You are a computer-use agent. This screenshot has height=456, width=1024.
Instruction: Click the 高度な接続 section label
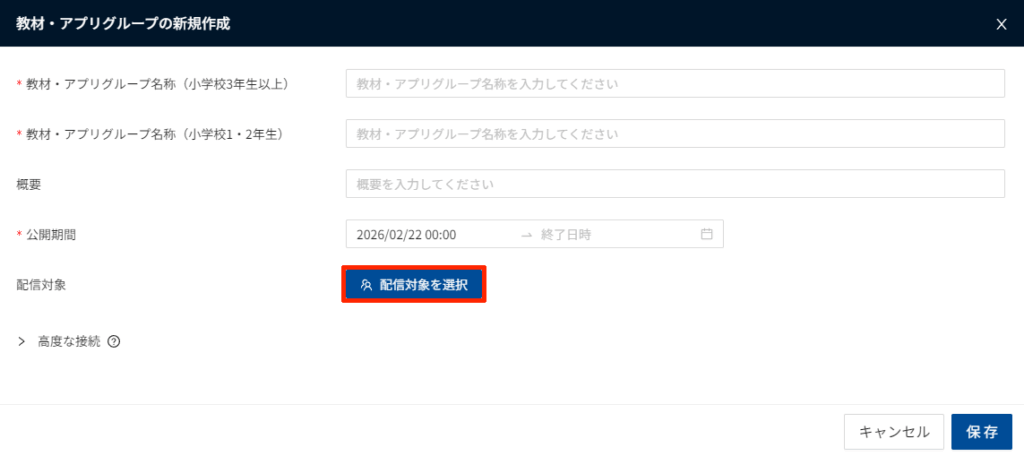tap(68, 341)
